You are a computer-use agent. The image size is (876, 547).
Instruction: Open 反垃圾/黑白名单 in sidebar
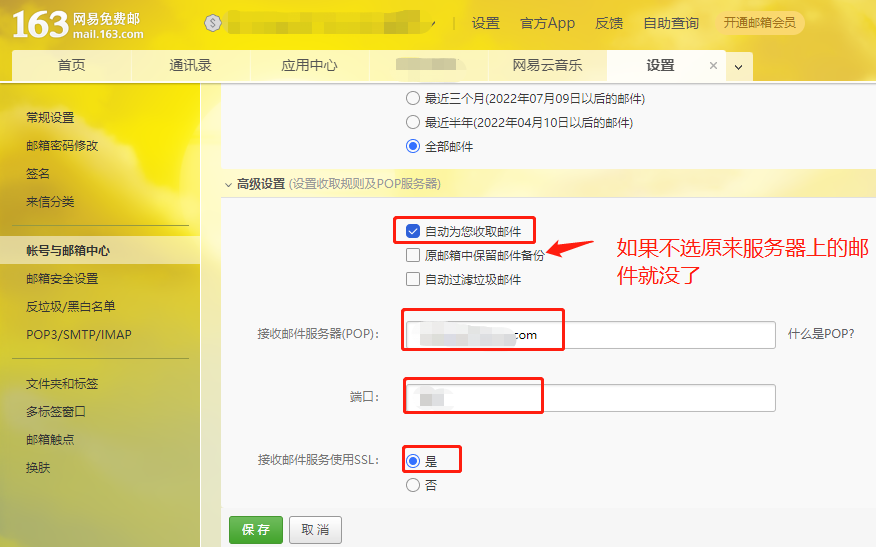pyautogui.click(x=70, y=306)
